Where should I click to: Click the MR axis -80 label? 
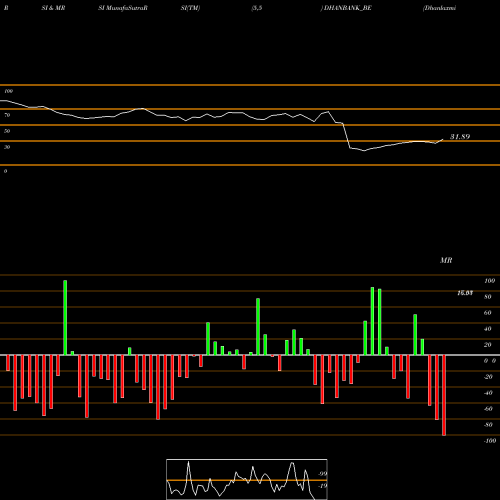[488, 425]
